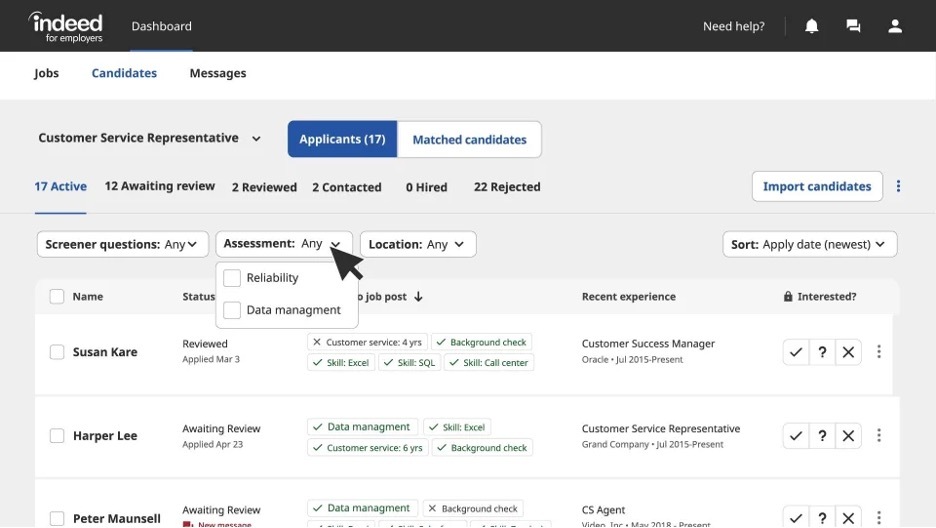Reject Harper Lee with the X button

848,436
